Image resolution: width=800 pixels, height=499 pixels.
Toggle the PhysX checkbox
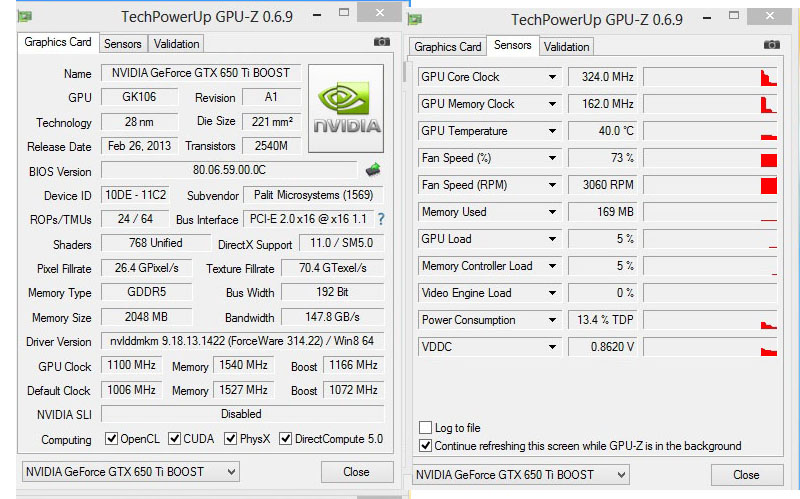tap(231, 438)
